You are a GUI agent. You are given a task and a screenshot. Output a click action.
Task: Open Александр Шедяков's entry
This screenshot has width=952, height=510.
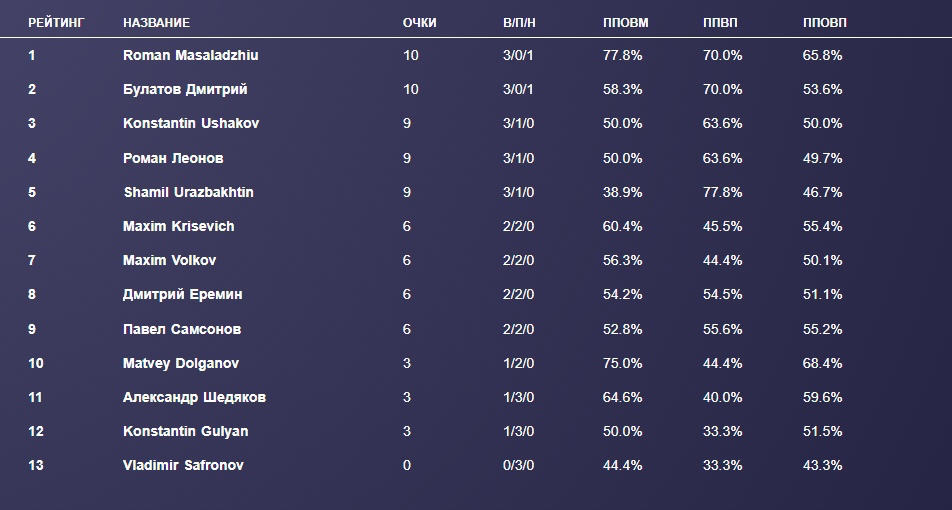[194, 397]
